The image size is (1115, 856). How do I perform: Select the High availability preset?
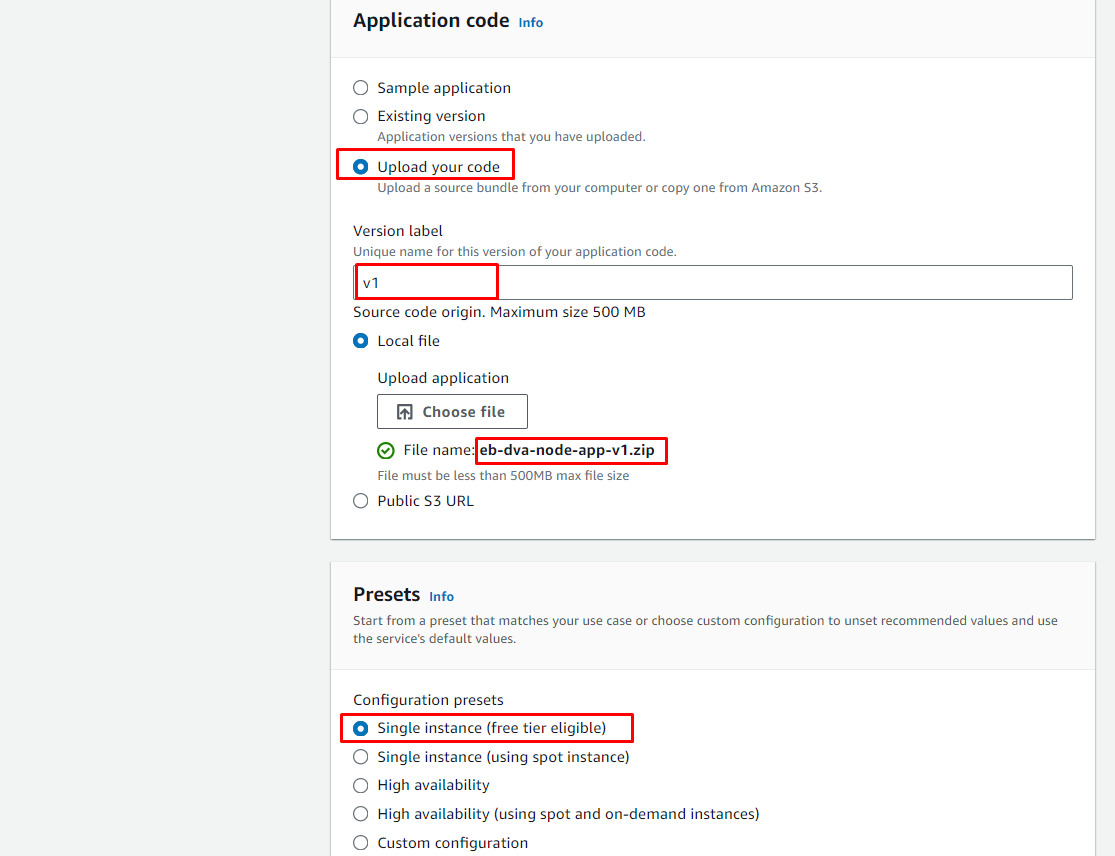click(x=361, y=785)
